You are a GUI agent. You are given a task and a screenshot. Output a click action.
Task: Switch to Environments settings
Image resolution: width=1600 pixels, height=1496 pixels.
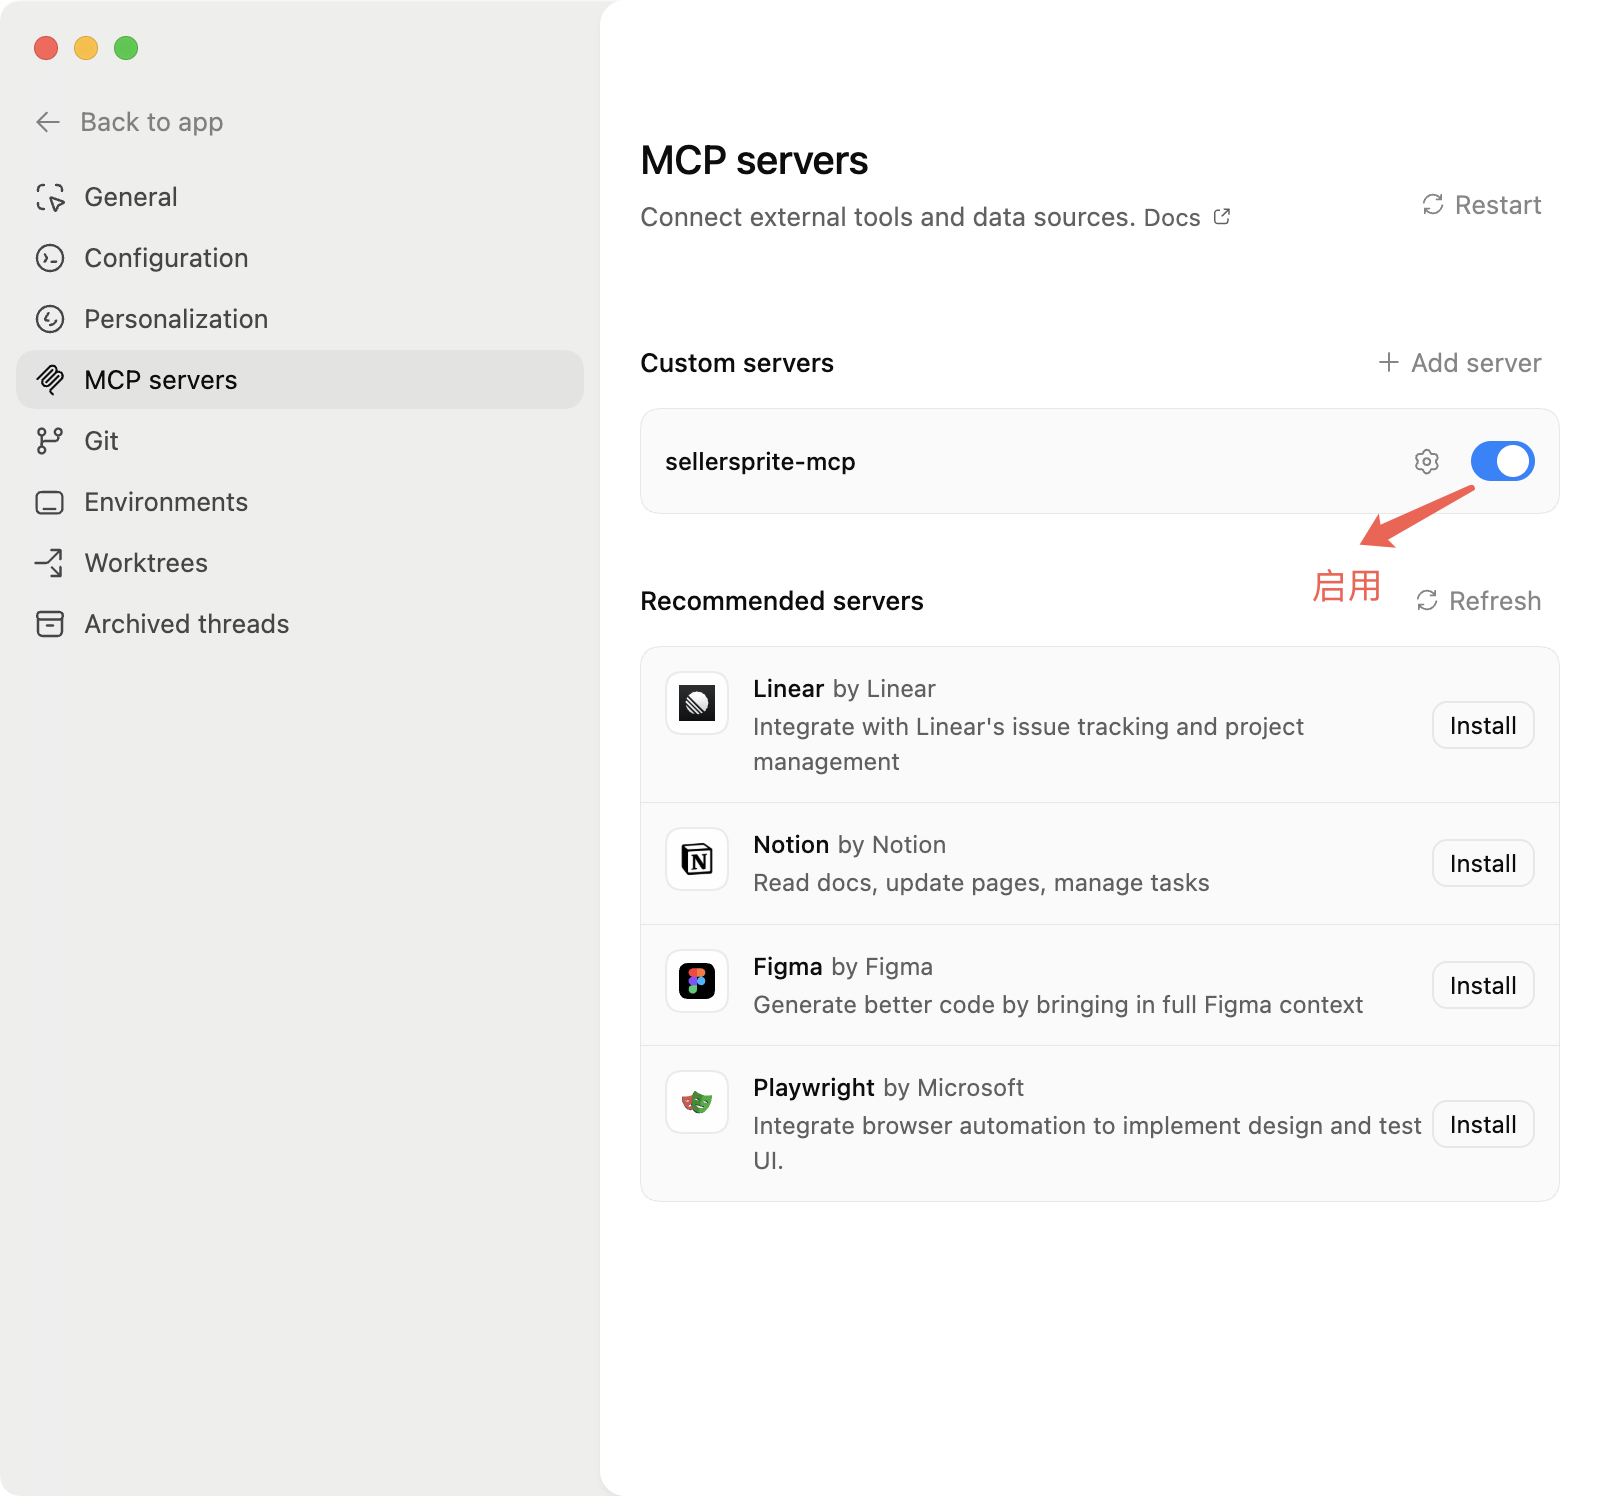[x=165, y=502]
